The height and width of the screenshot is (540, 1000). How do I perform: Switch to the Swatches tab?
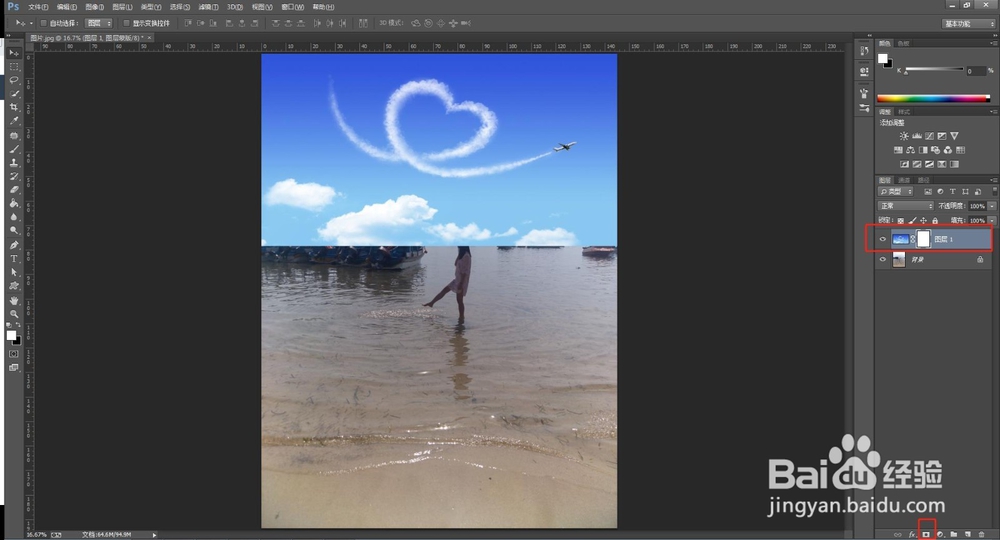point(904,43)
